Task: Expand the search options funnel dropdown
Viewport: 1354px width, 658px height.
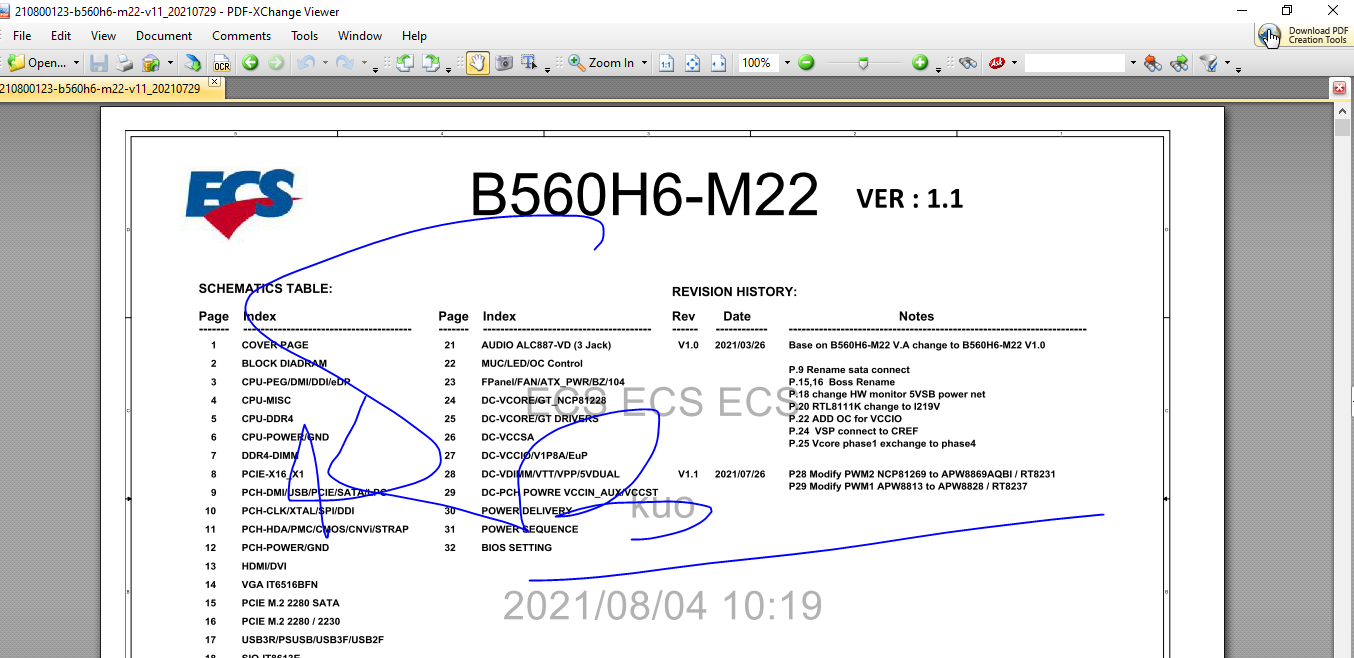Action: point(1227,63)
